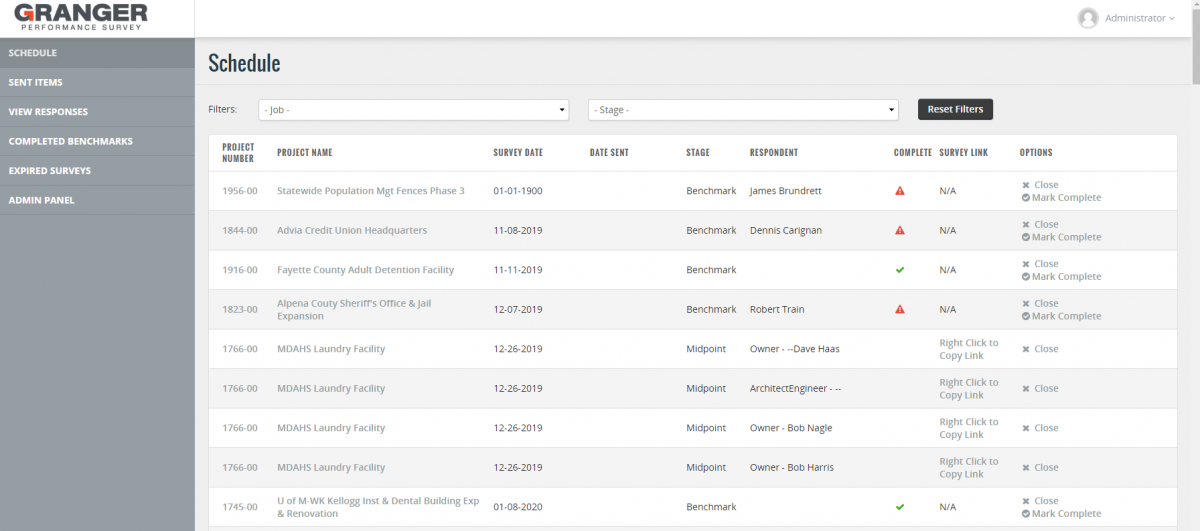Click red warning icon for Advia Credit Union row
Screen dimensions: 1200x531
pyautogui.click(x=899, y=230)
